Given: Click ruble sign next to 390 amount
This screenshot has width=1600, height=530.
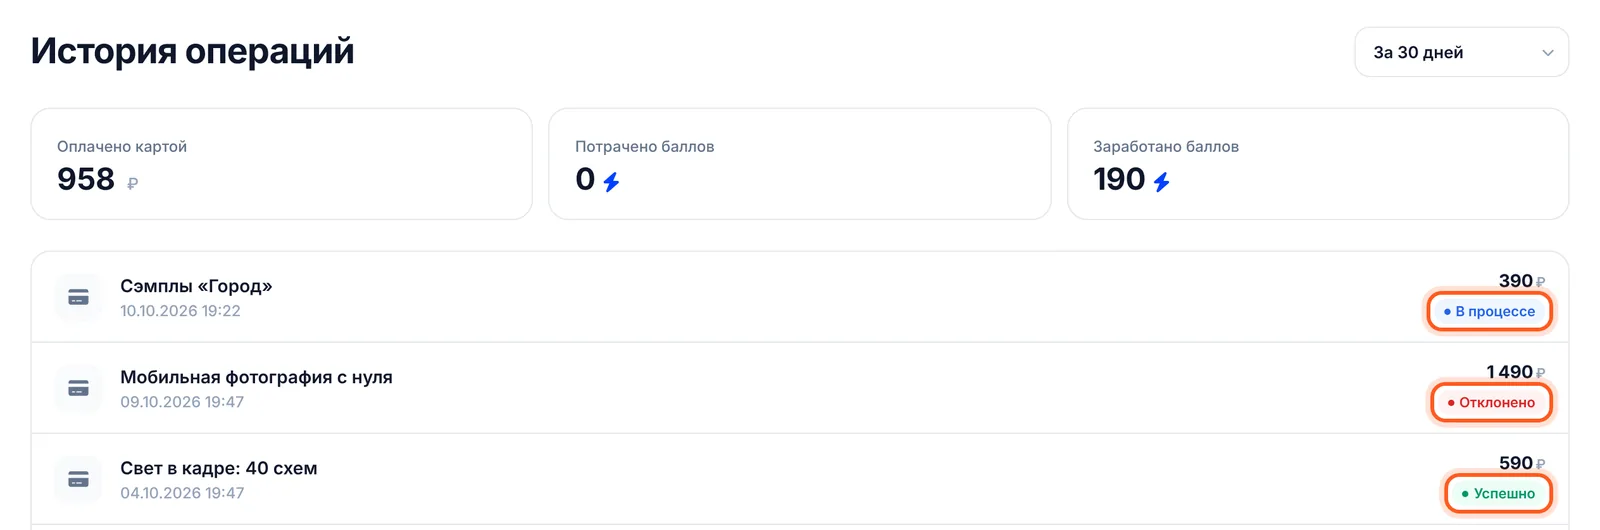Looking at the screenshot, I should click(1540, 282).
